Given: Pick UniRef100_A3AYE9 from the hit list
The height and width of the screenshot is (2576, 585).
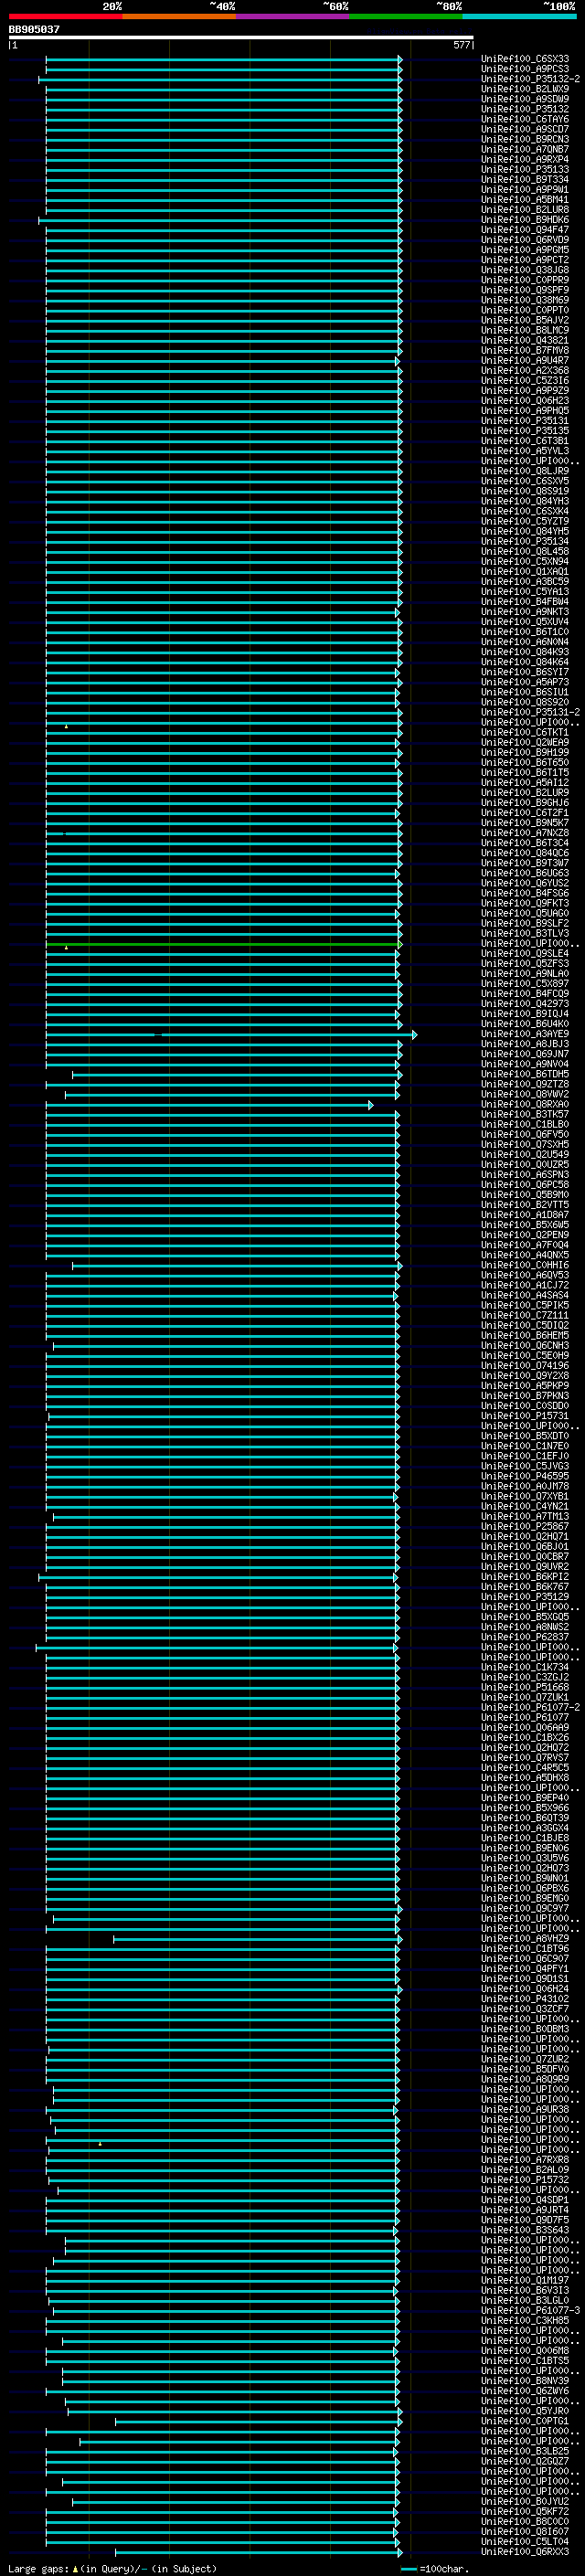Looking at the screenshot, I should 525,1034.
